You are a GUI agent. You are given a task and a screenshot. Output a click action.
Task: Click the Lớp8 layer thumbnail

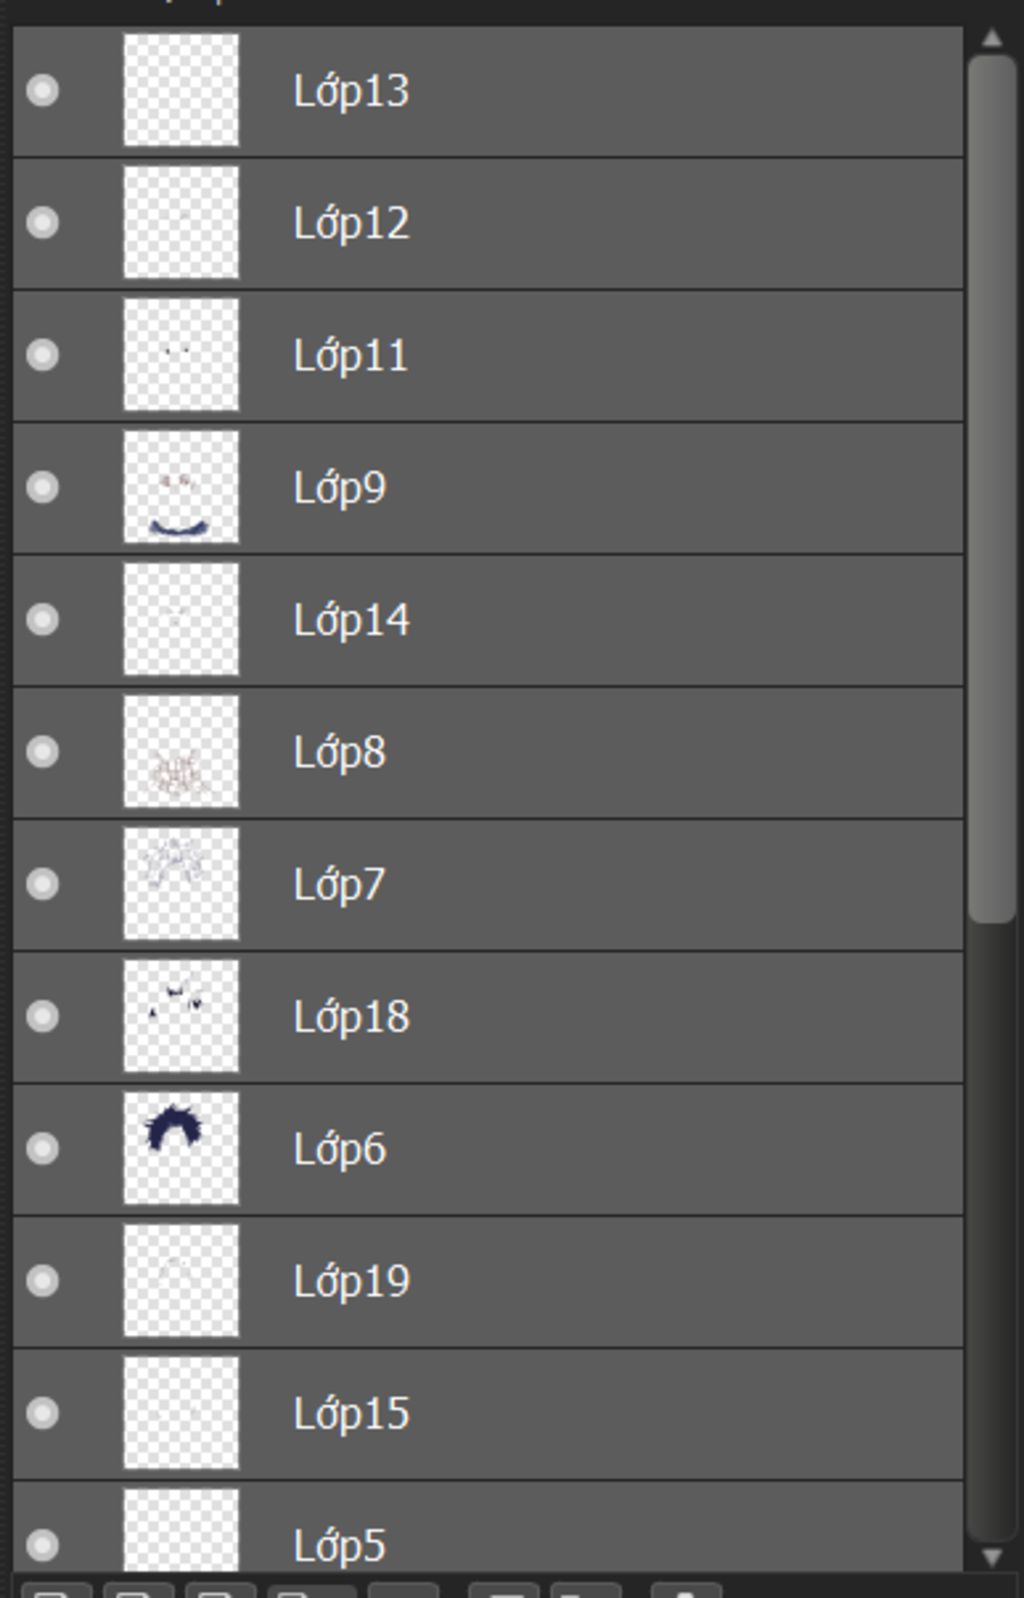point(181,752)
